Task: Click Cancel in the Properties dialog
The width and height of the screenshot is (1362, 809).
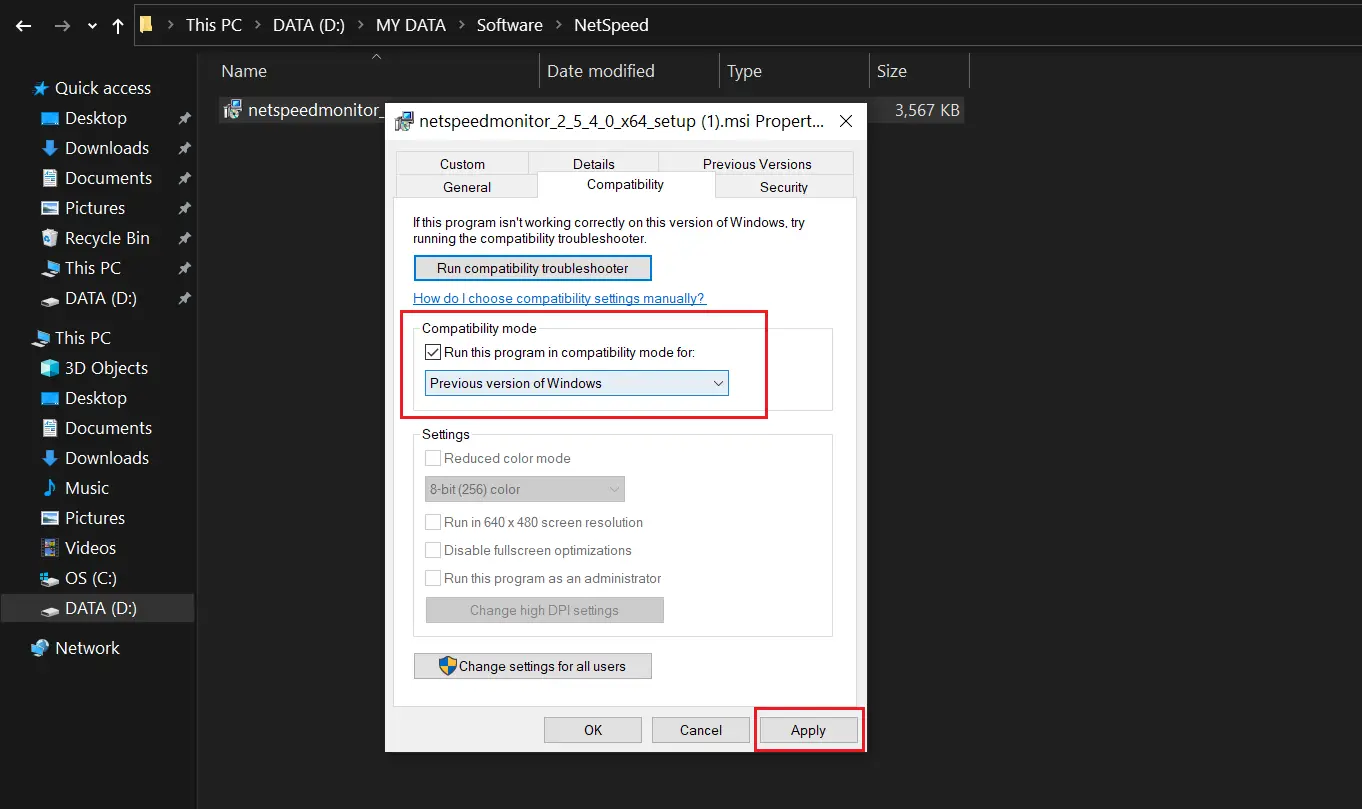Action: click(701, 730)
